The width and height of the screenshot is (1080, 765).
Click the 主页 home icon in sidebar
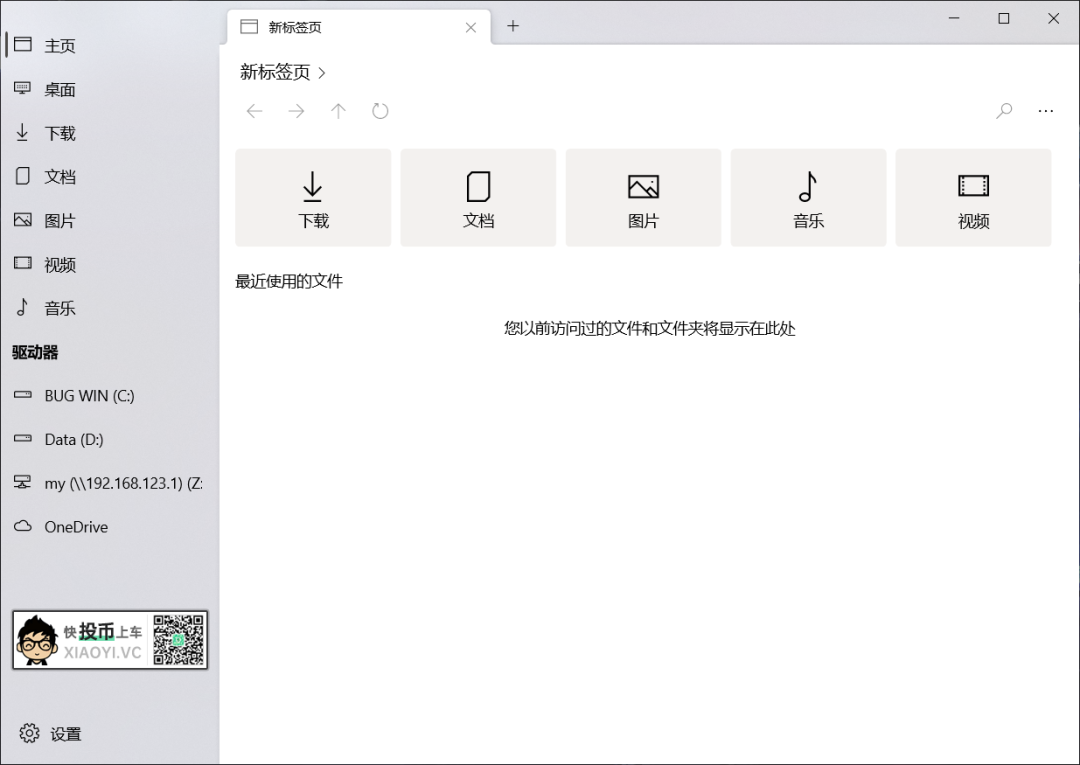pos(23,45)
